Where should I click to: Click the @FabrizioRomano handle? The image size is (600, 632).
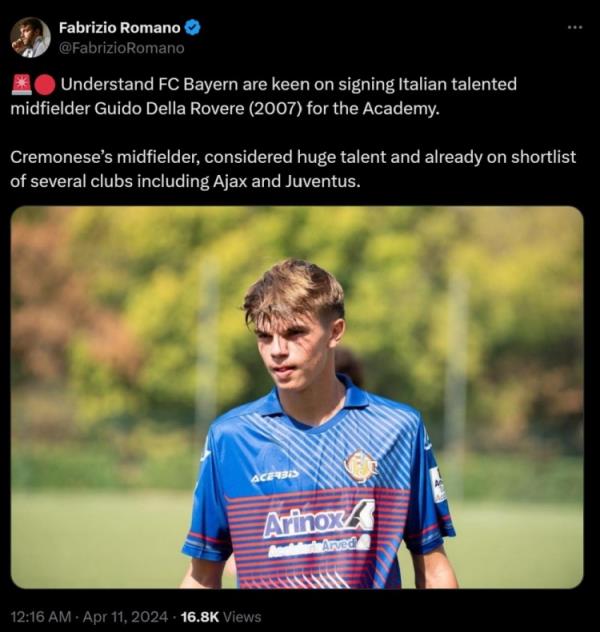pos(121,47)
